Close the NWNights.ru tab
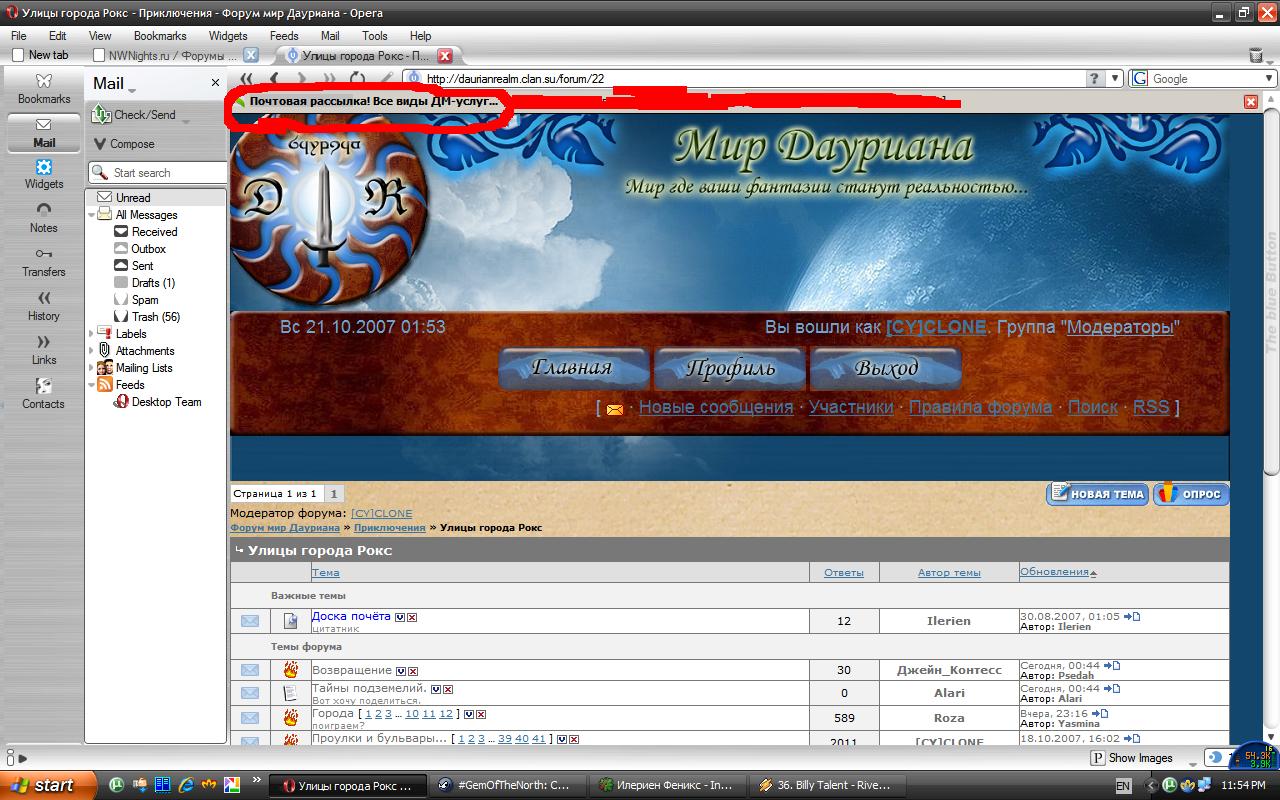 [x=251, y=55]
